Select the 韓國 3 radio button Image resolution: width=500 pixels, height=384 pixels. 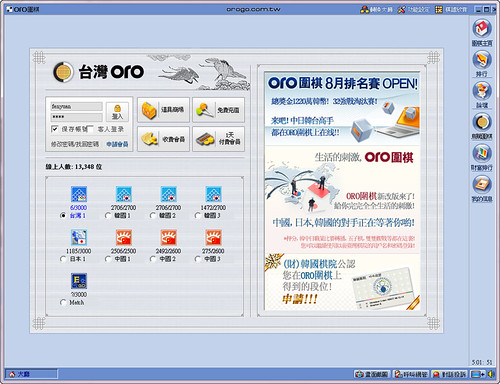[197, 216]
